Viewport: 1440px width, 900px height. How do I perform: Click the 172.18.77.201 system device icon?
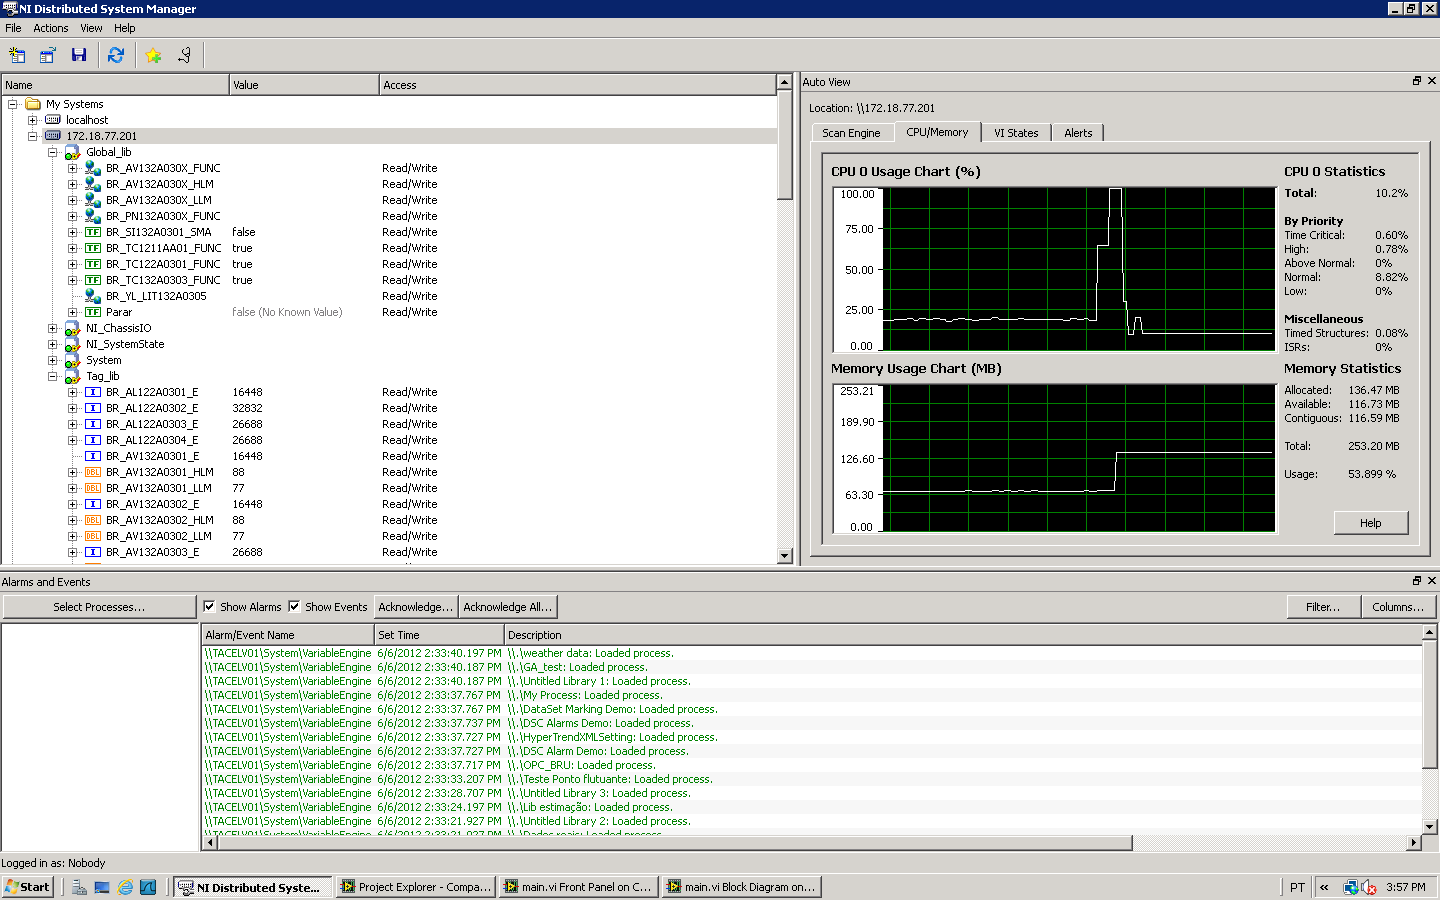point(53,136)
